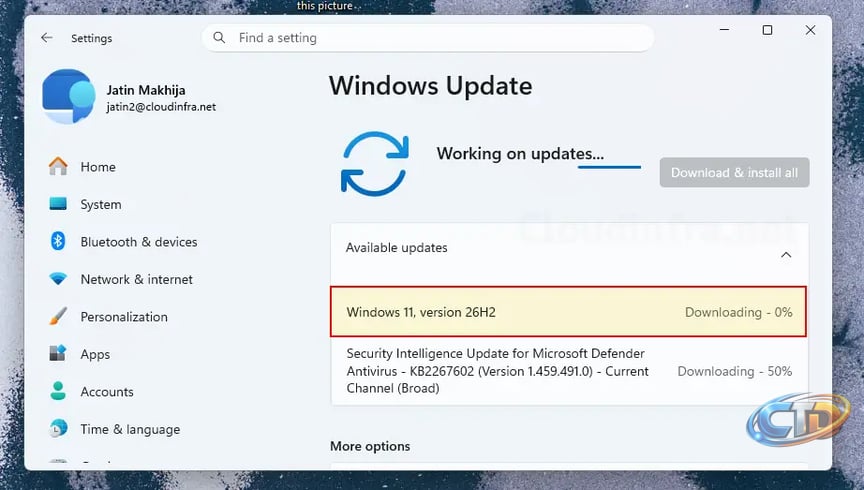This screenshot has width=864, height=490.
Task: Select Apps in sidebar
Action: (x=95, y=354)
